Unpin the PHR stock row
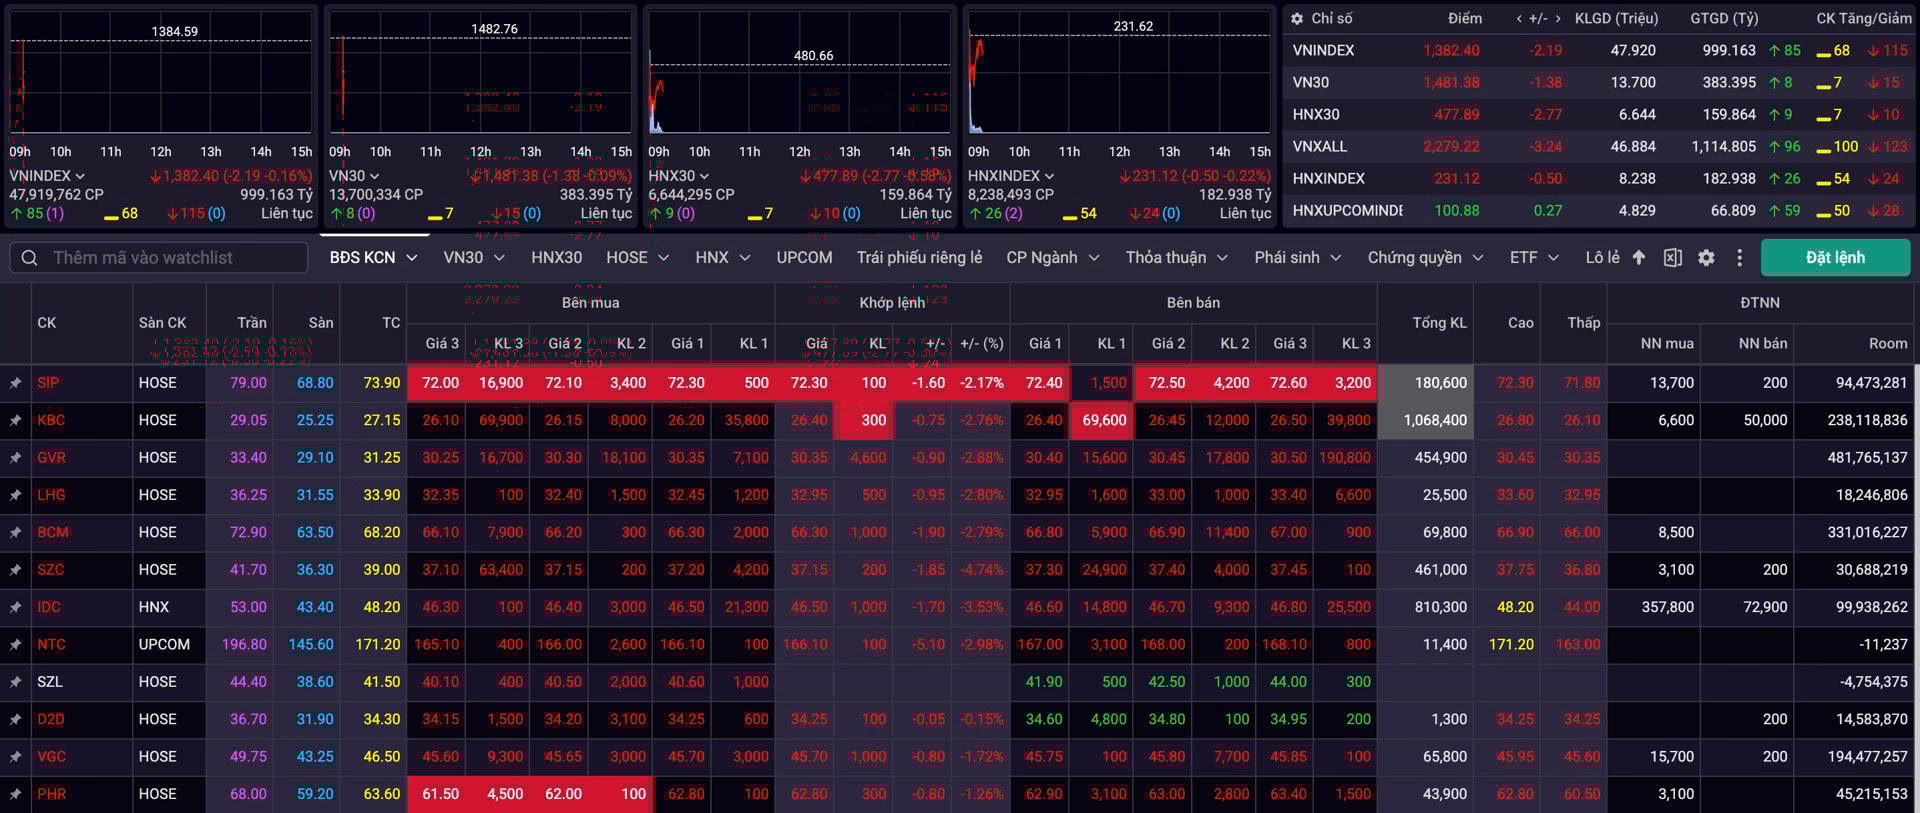 pos(16,795)
